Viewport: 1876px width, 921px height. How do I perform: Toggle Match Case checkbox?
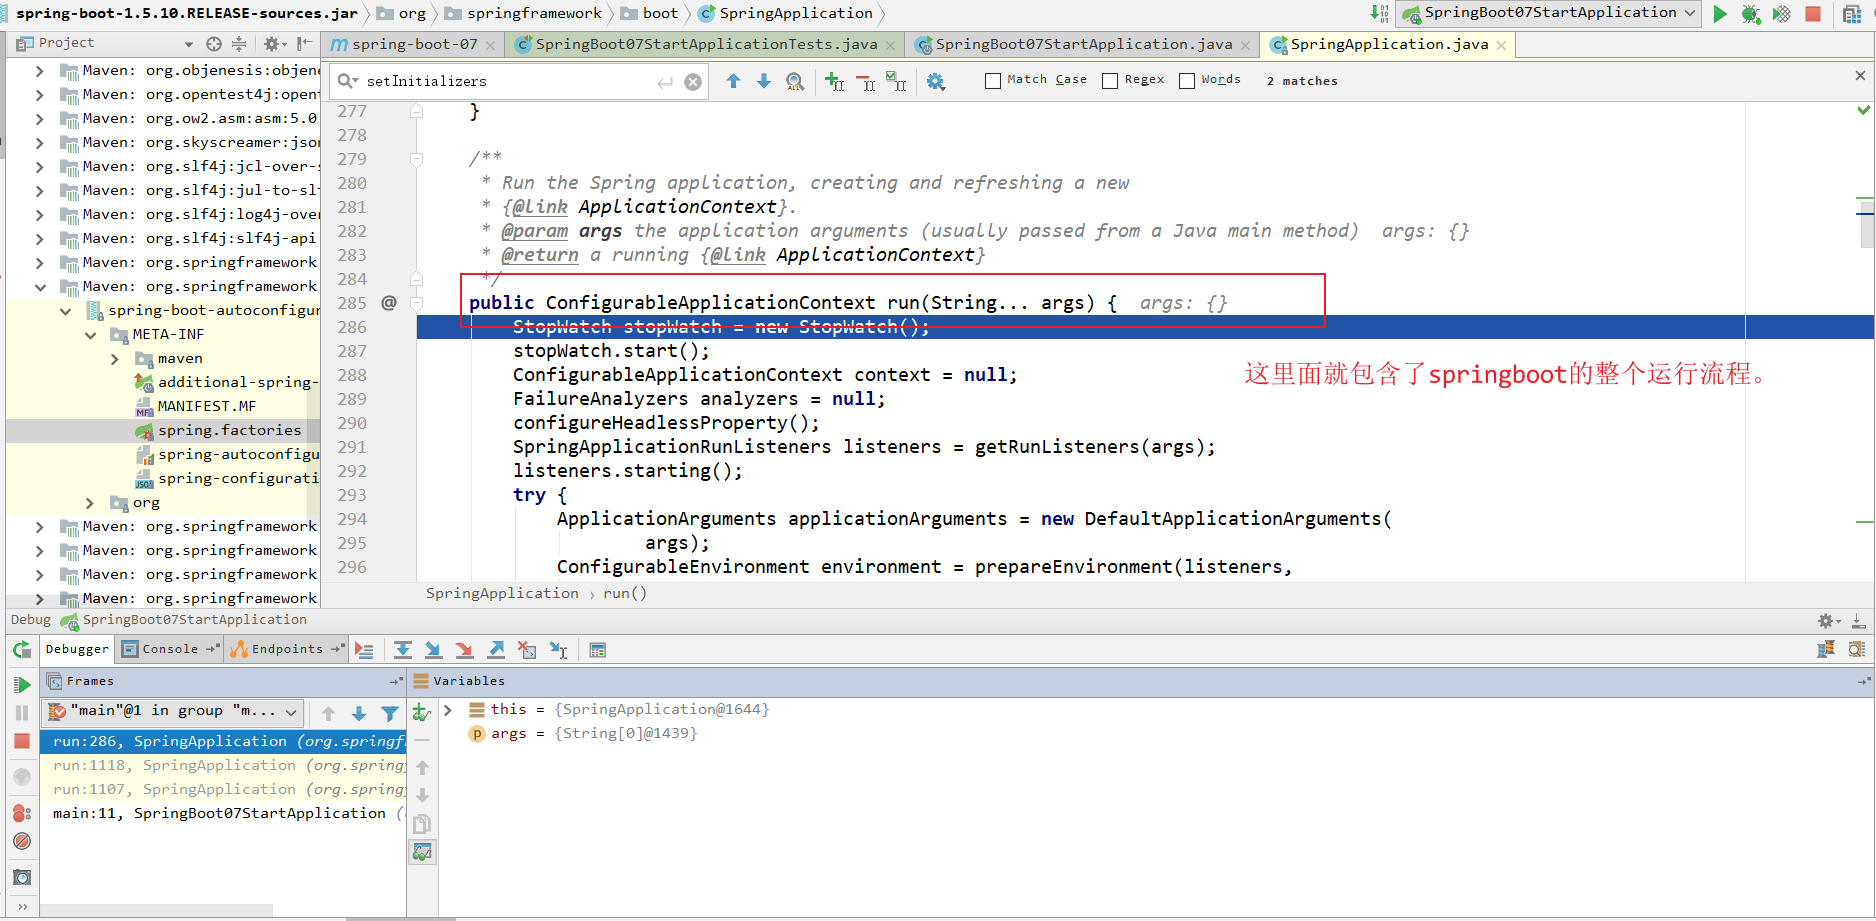pyautogui.click(x=993, y=81)
